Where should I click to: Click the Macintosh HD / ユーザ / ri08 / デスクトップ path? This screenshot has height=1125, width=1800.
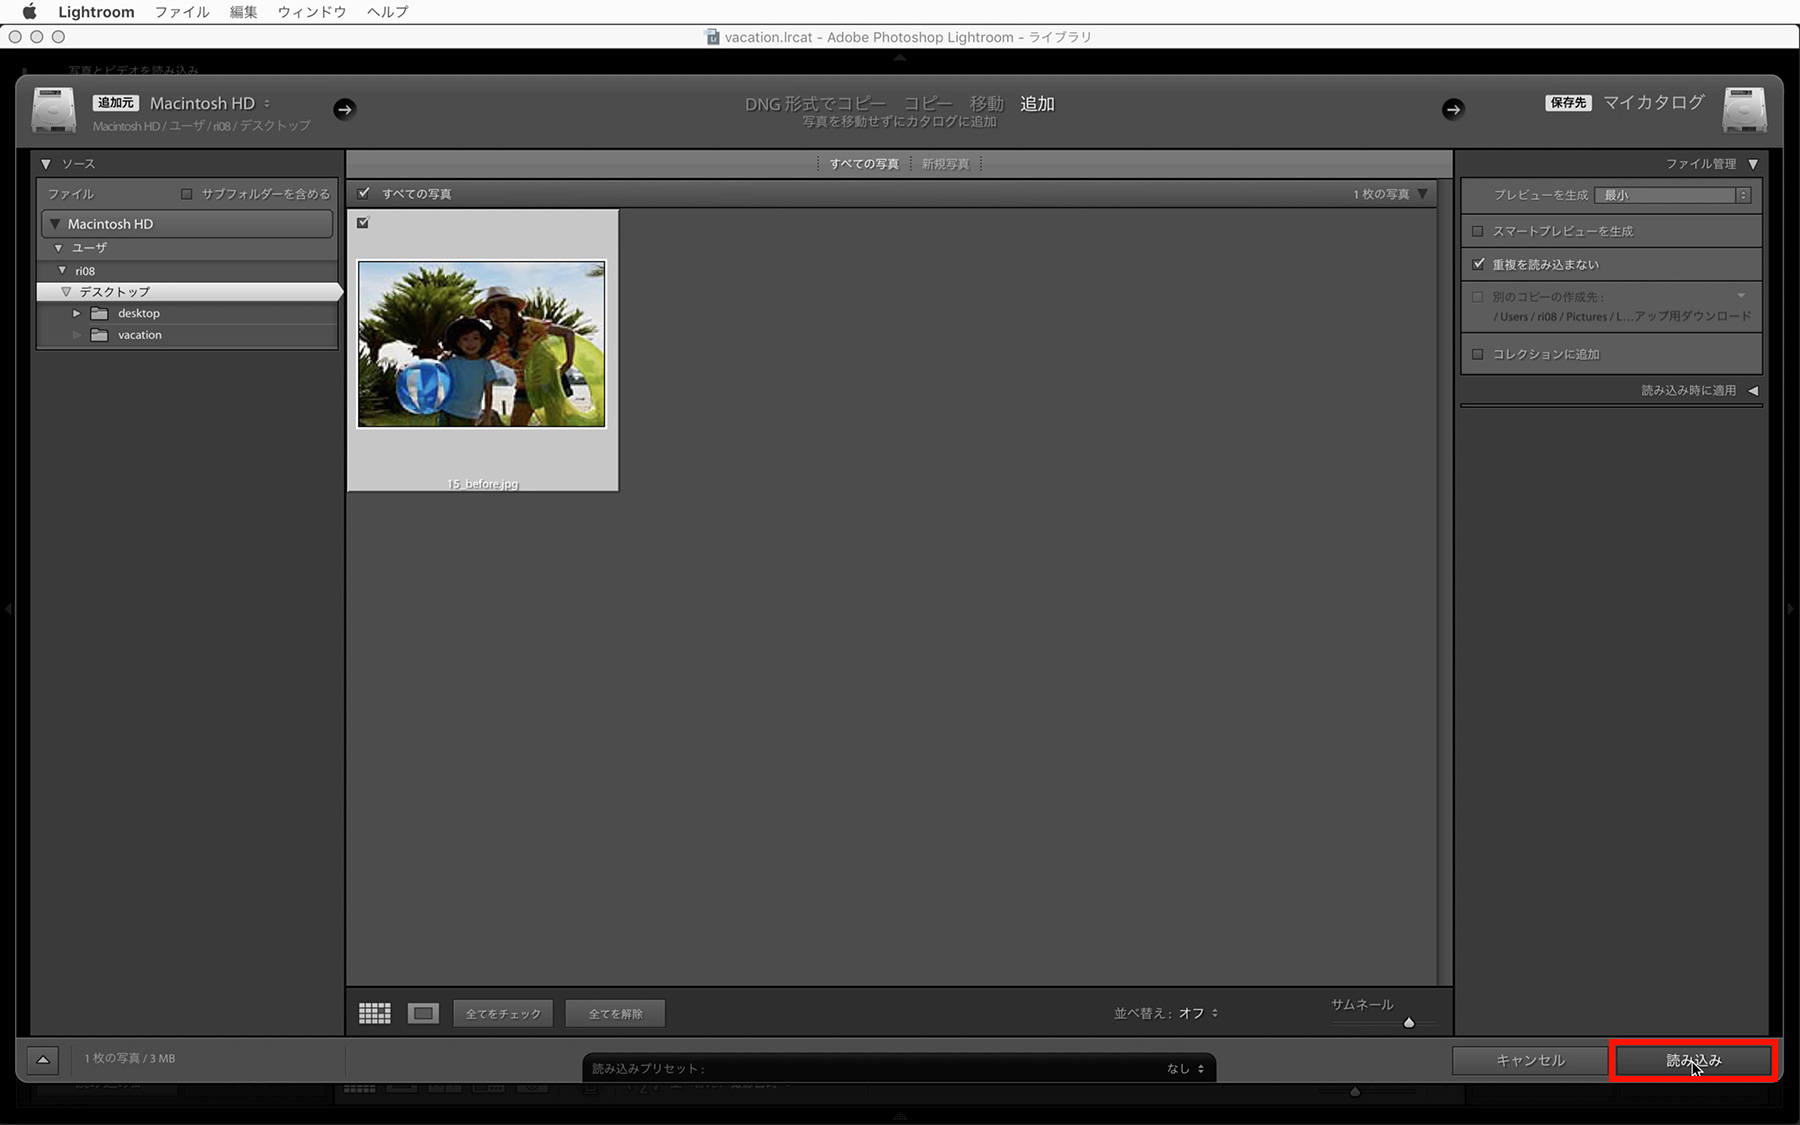(202, 126)
